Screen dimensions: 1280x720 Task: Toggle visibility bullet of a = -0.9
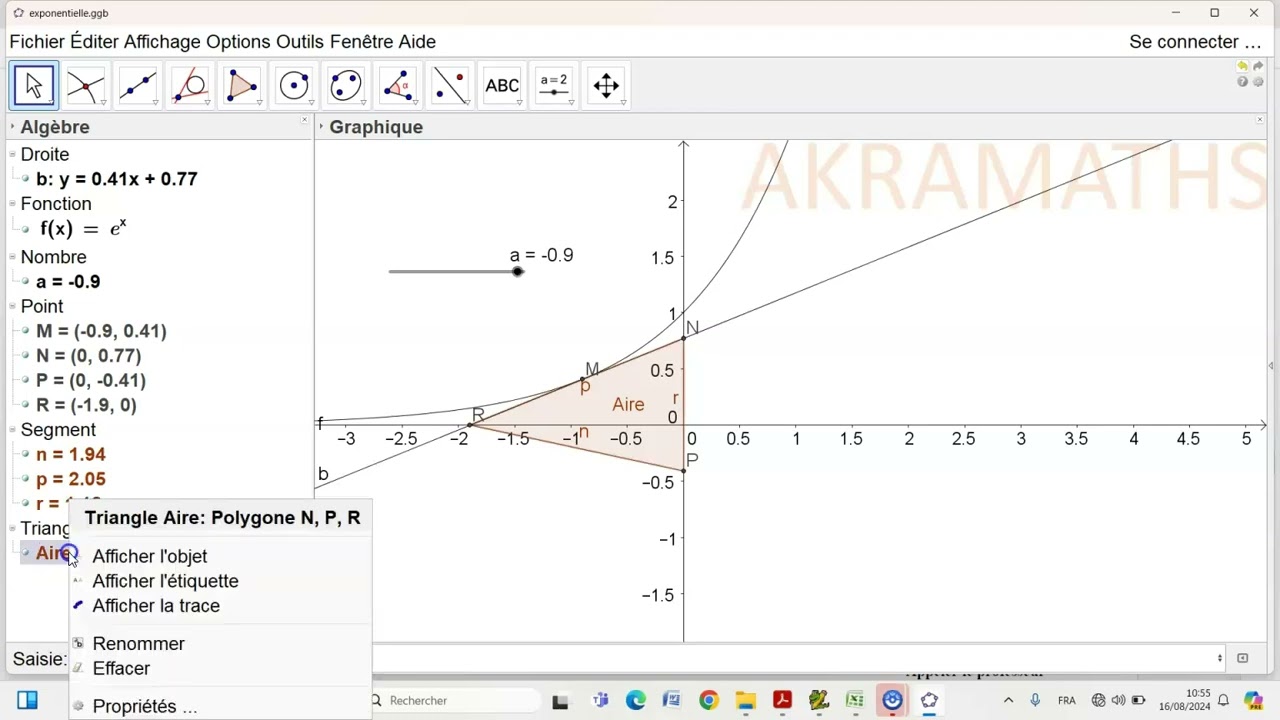(26, 282)
